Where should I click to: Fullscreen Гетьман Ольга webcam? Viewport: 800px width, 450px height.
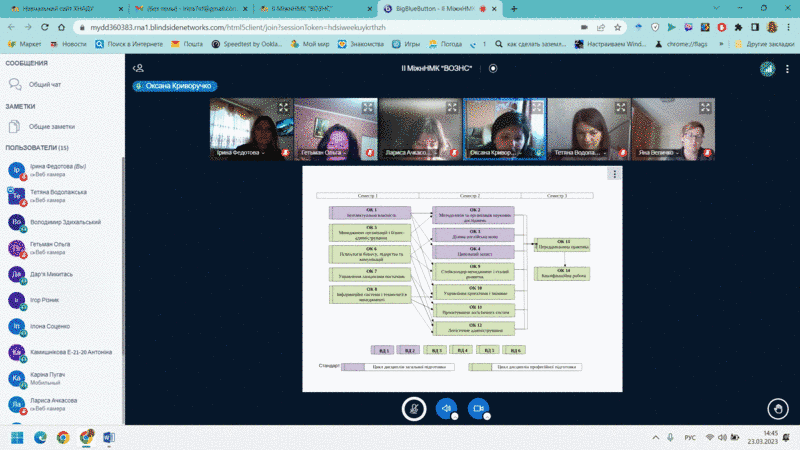[367, 107]
